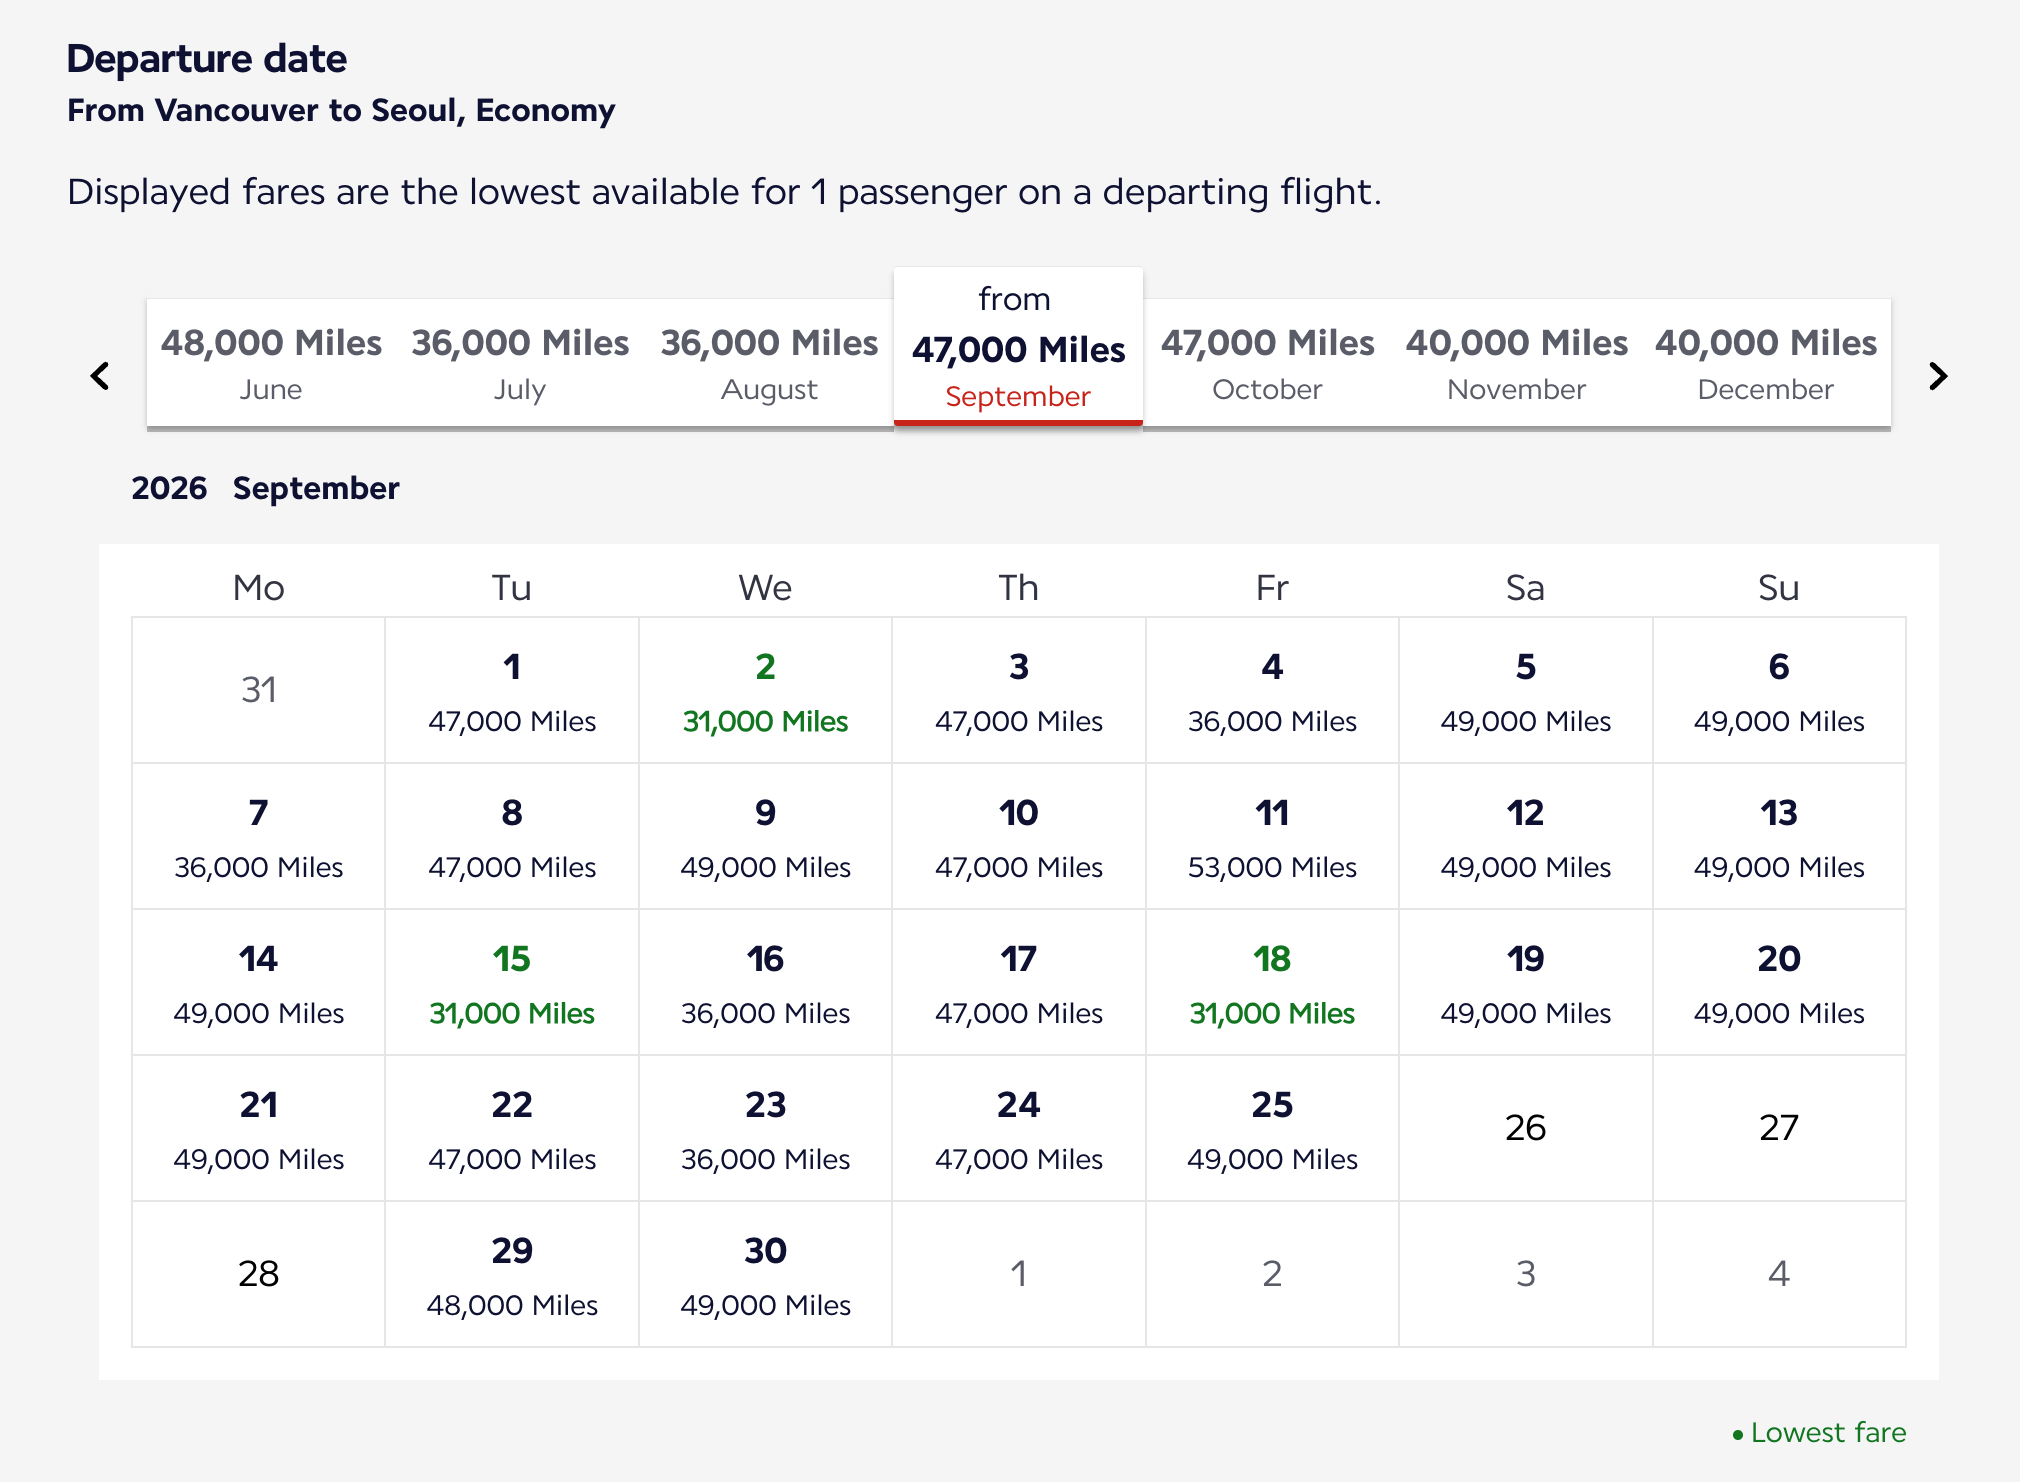Click the right arrow to view later months
The image size is (2020, 1482).
coord(1938,376)
